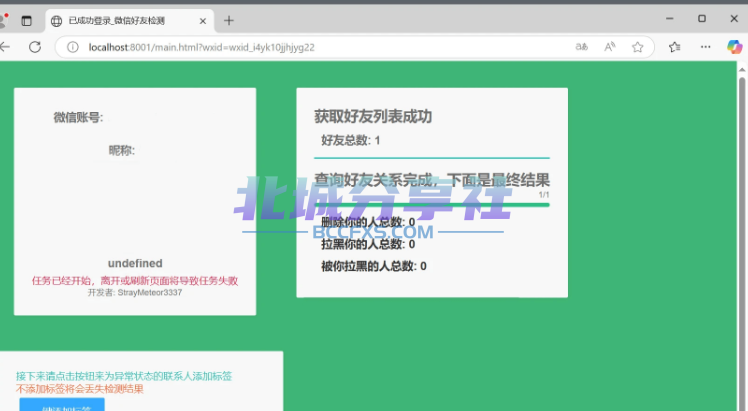Click 拉黑你的人总数: 0 result
Screen dimensions: 748x411
click(x=368, y=244)
